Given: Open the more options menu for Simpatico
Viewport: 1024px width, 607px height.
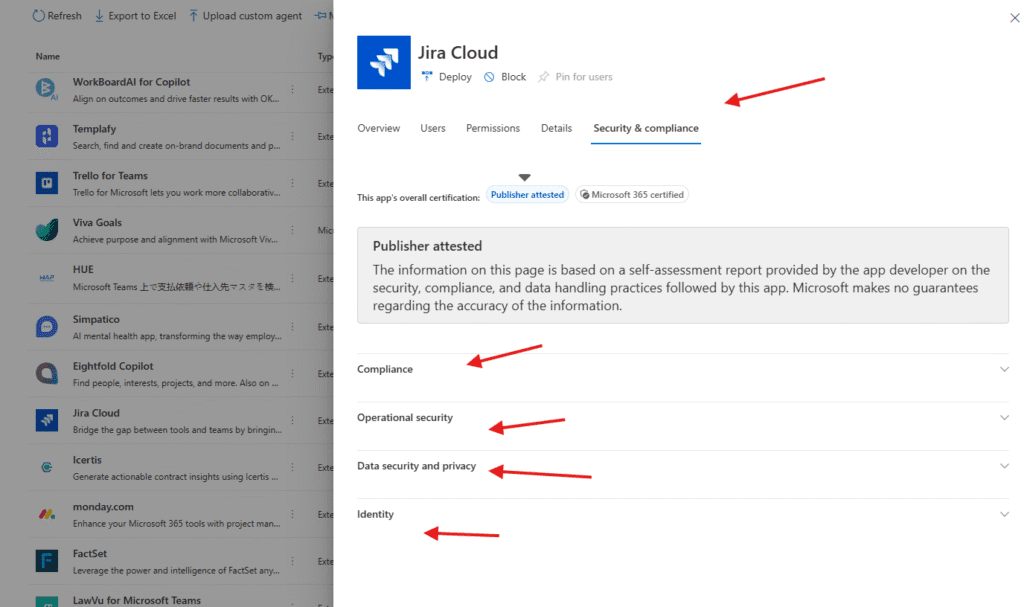Looking at the screenshot, I should [292, 326].
